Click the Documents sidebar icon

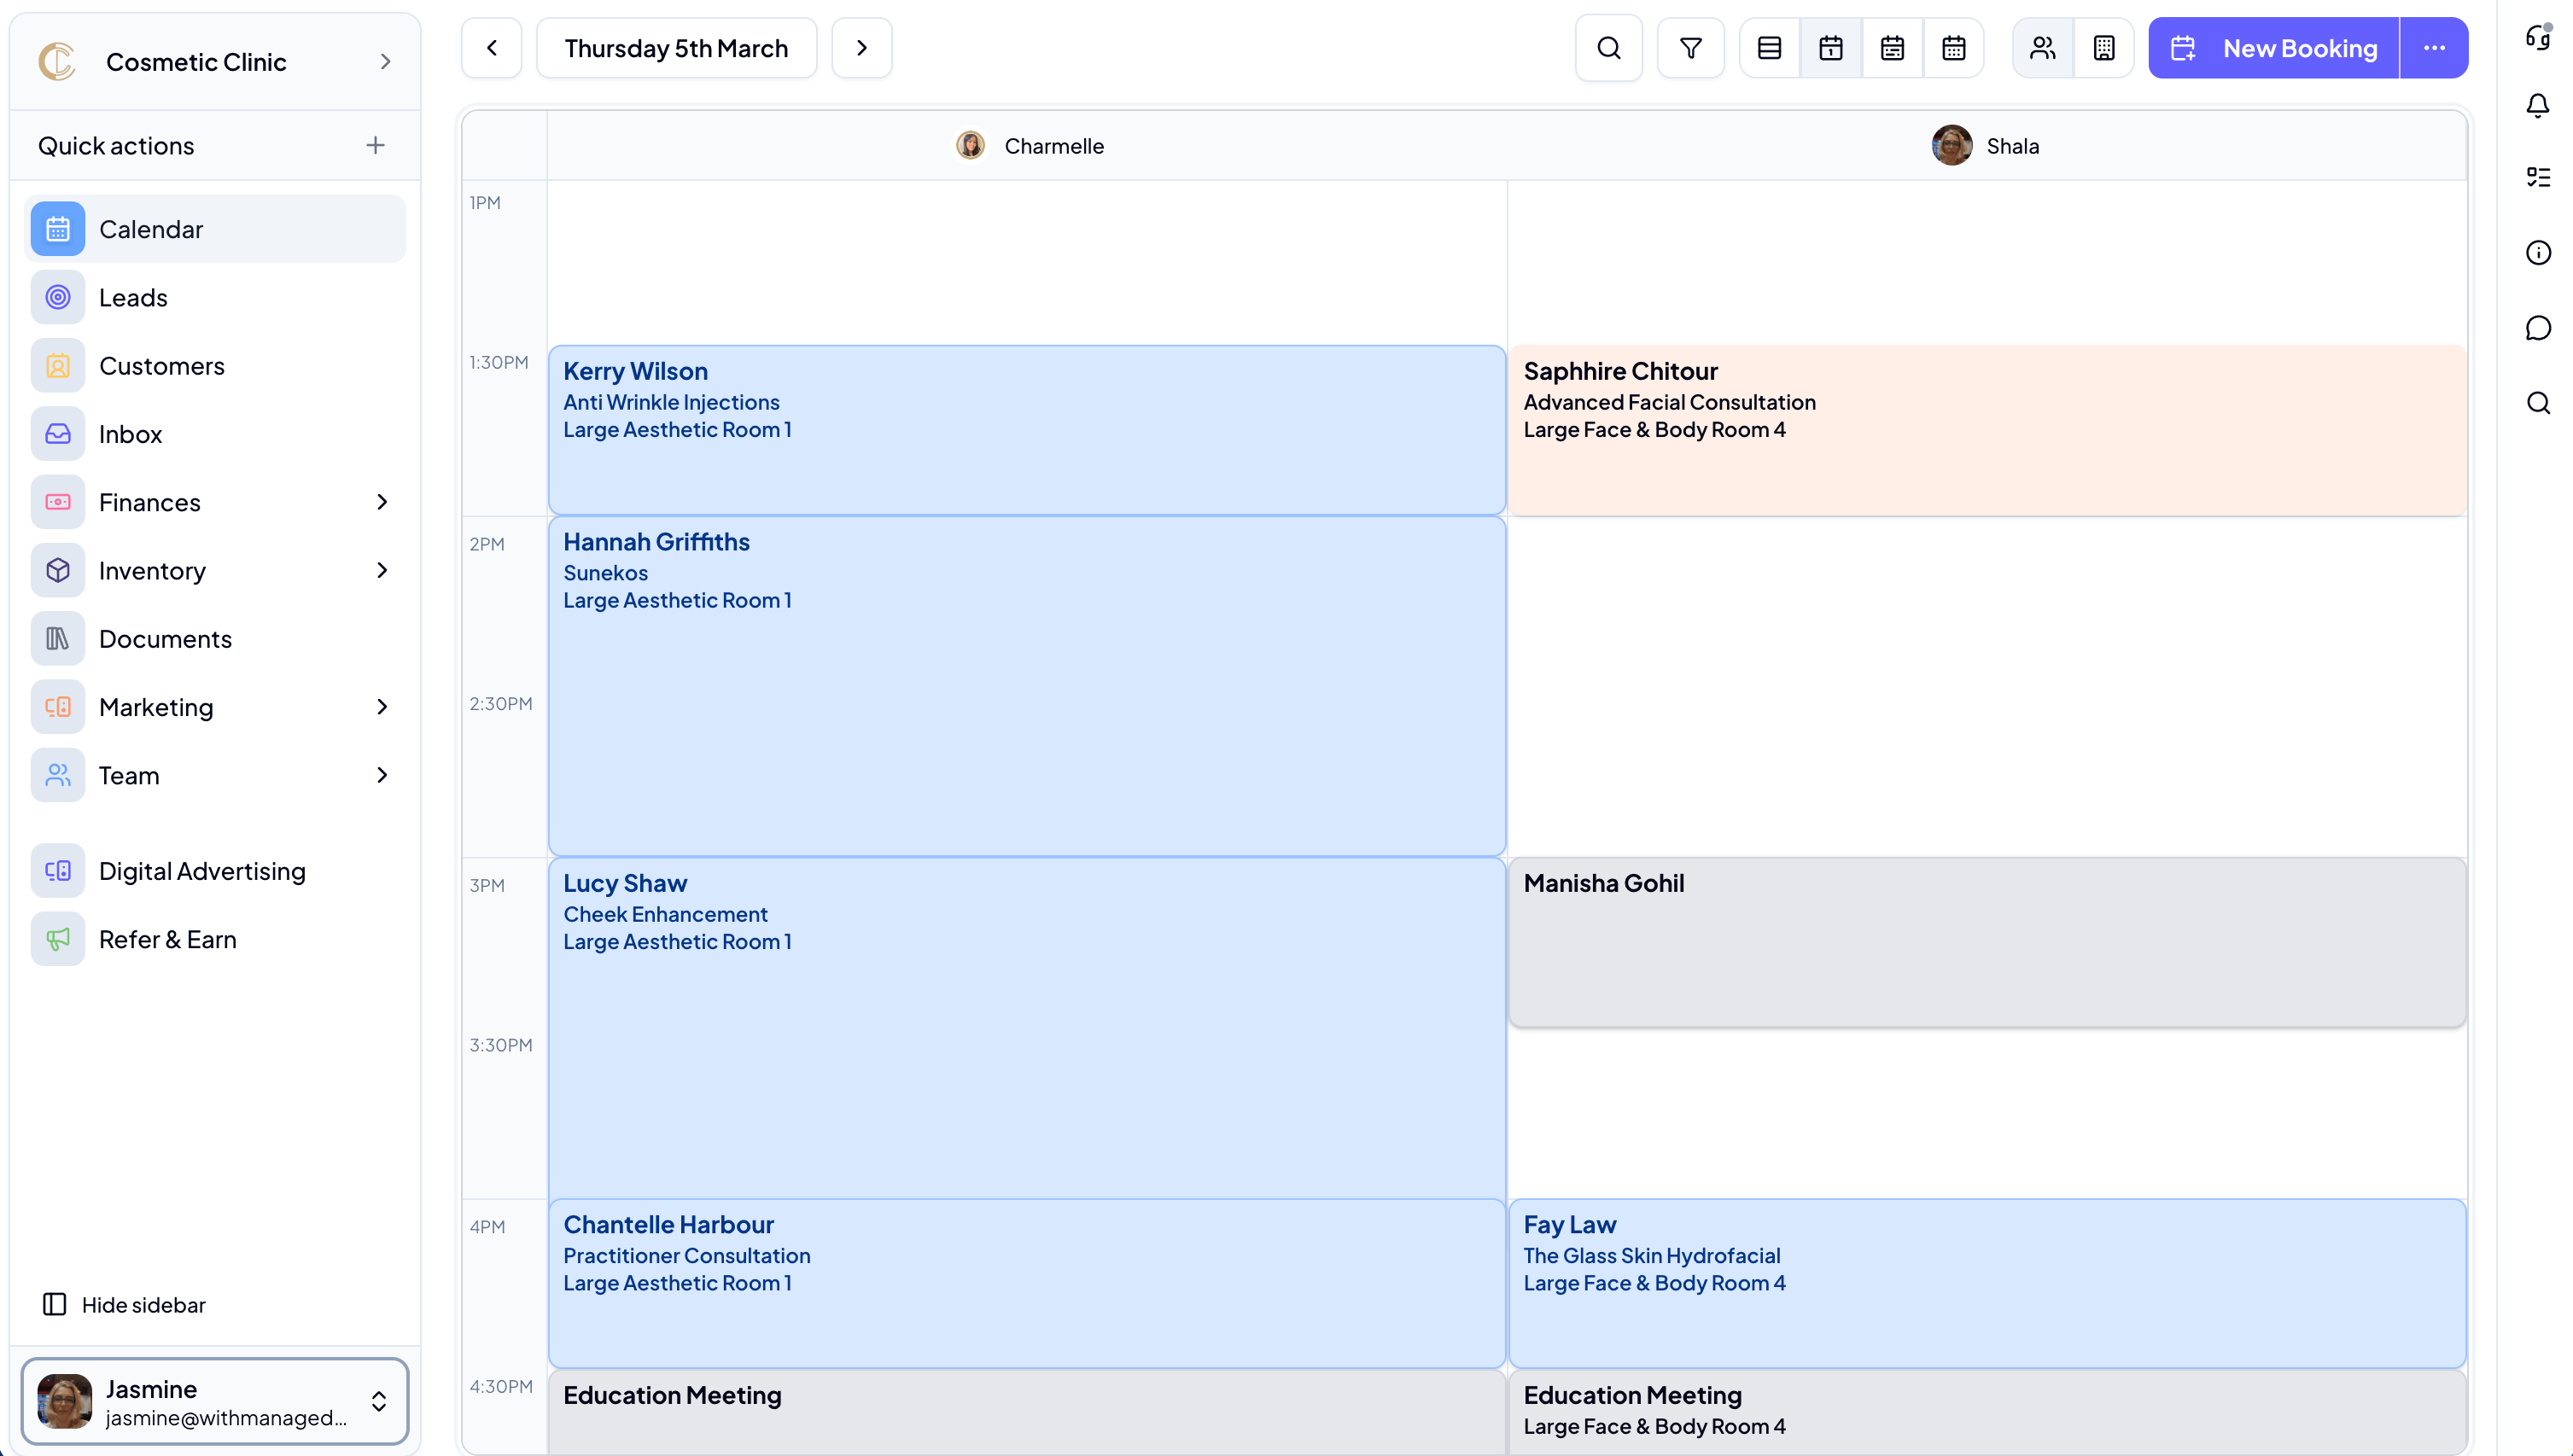click(x=58, y=639)
